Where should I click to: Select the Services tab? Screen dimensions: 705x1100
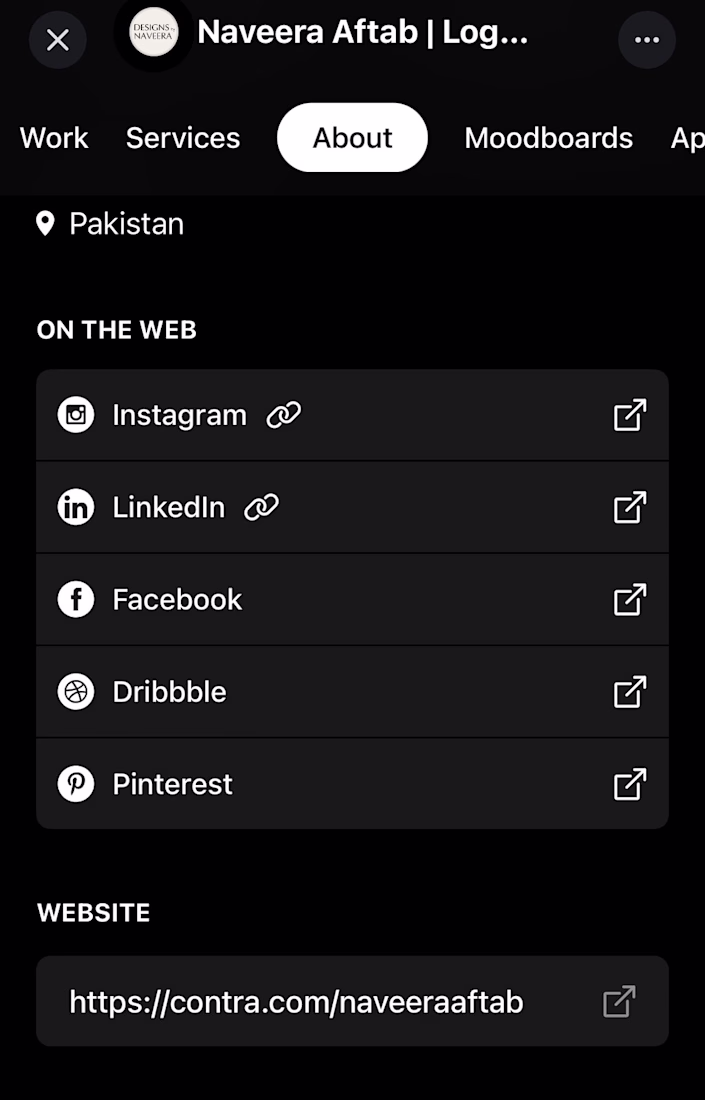tap(183, 138)
